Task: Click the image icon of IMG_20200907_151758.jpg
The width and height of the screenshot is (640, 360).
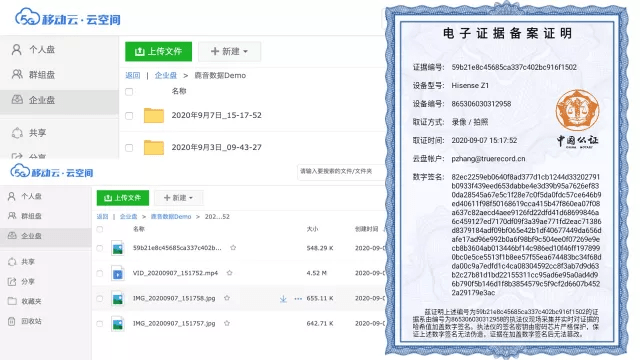Action: [118, 299]
